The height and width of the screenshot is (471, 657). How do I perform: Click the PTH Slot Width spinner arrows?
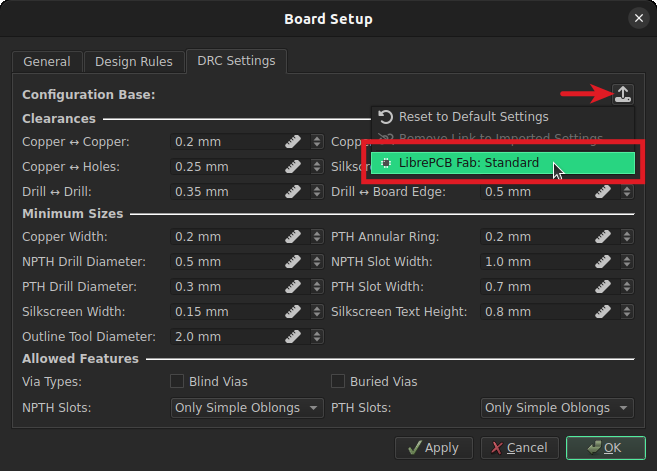(x=627, y=287)
